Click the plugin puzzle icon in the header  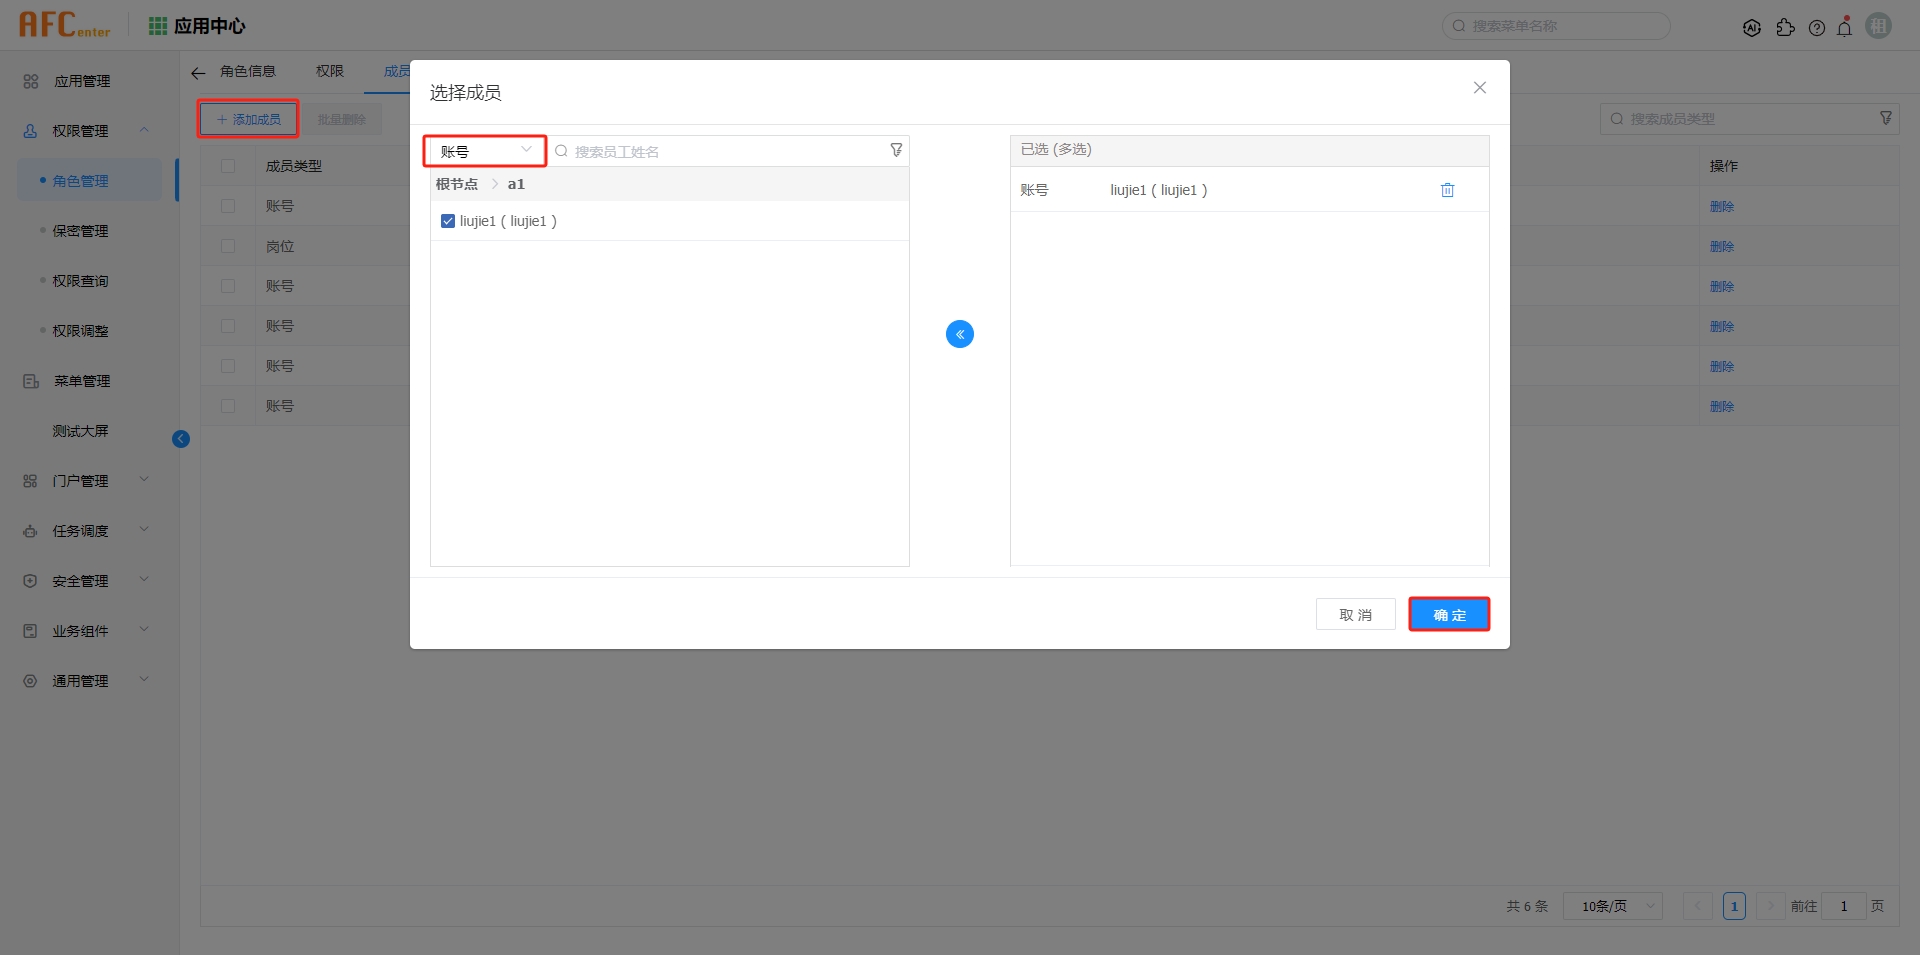pos(1787,27)
